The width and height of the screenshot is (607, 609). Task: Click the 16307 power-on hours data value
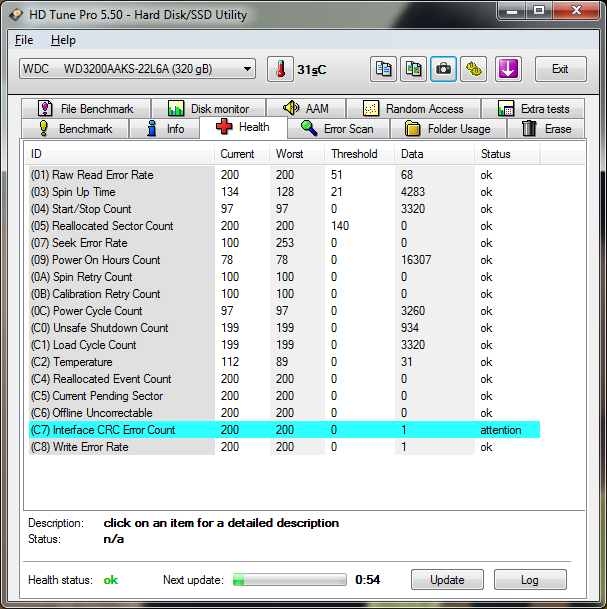click(416, 260)
